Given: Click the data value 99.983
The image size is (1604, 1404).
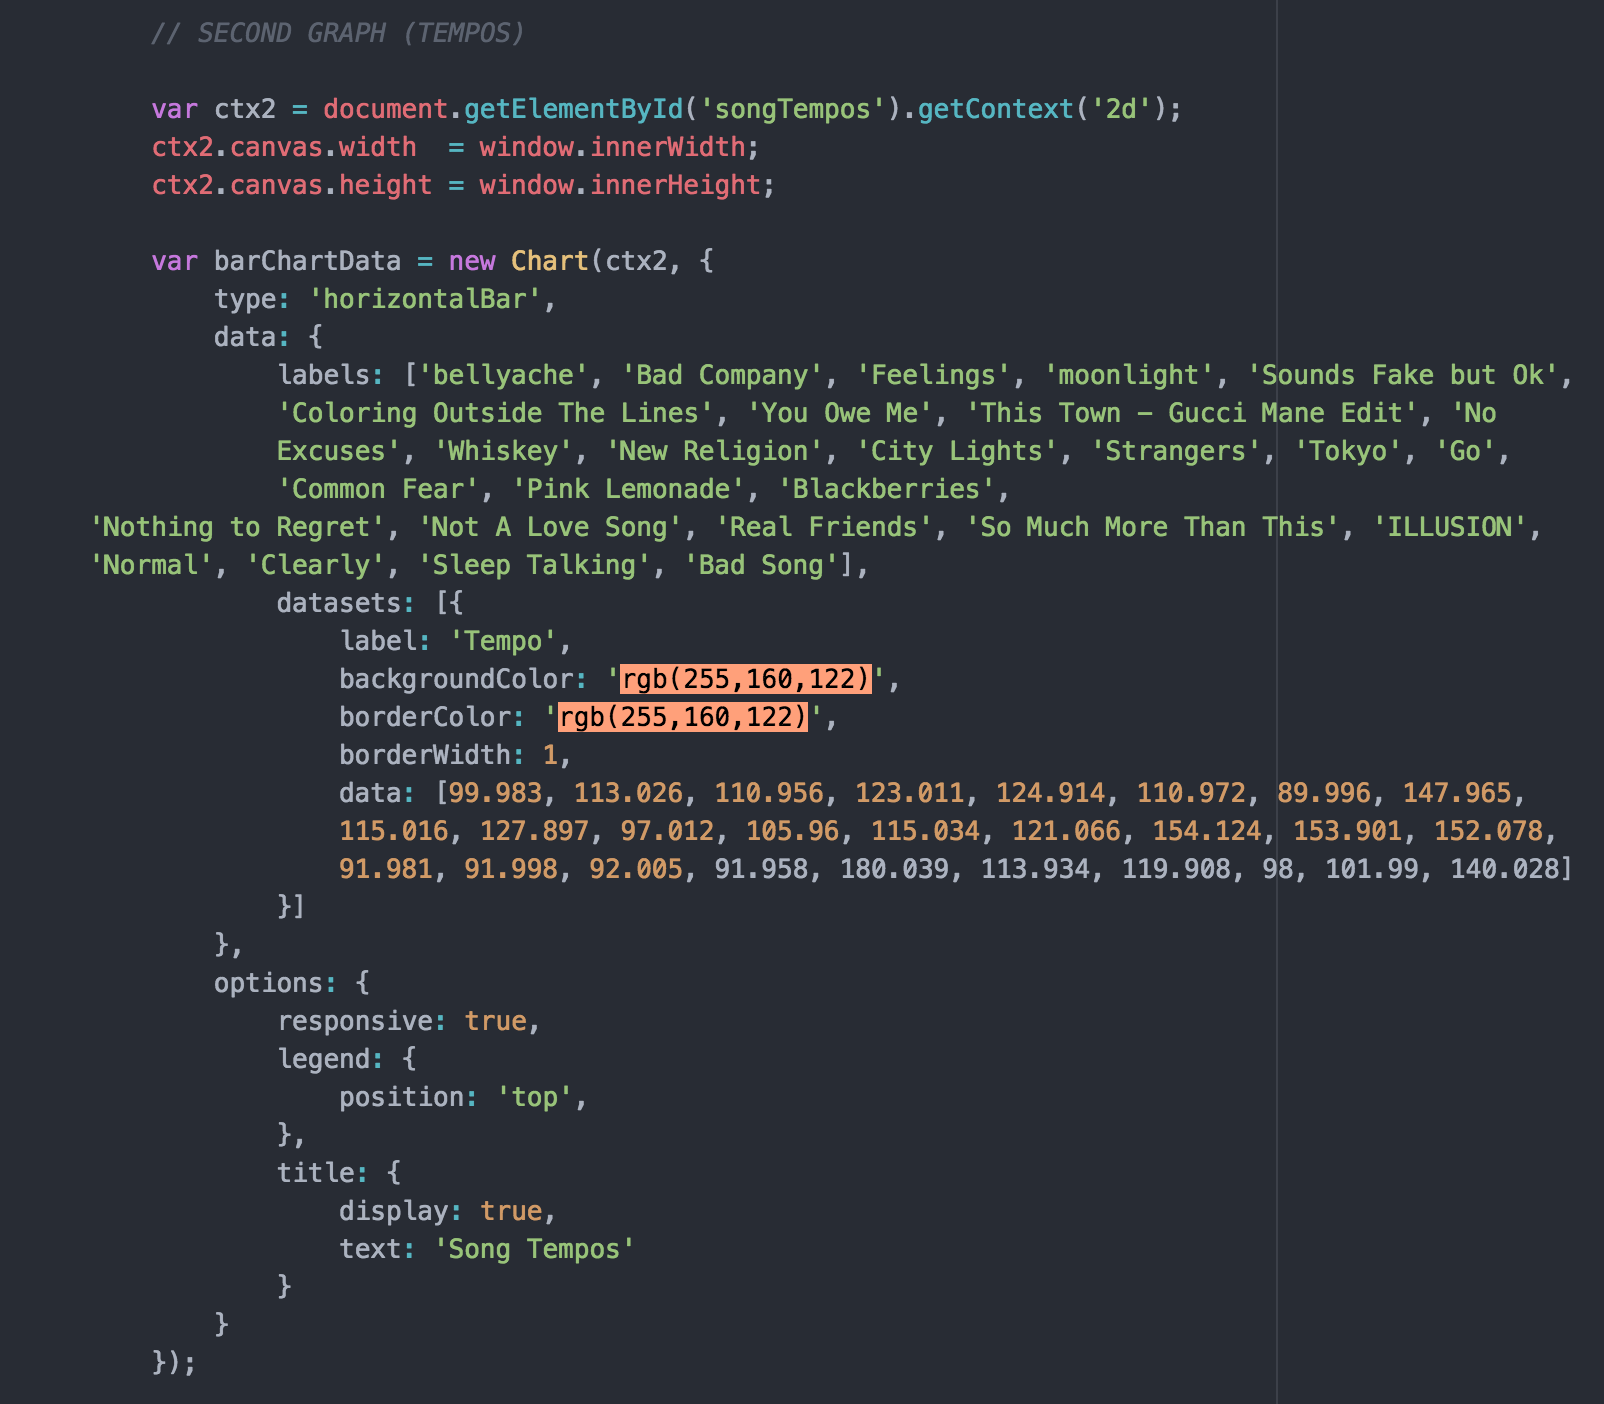Looking at the screenshot, I should click(495, 793).
